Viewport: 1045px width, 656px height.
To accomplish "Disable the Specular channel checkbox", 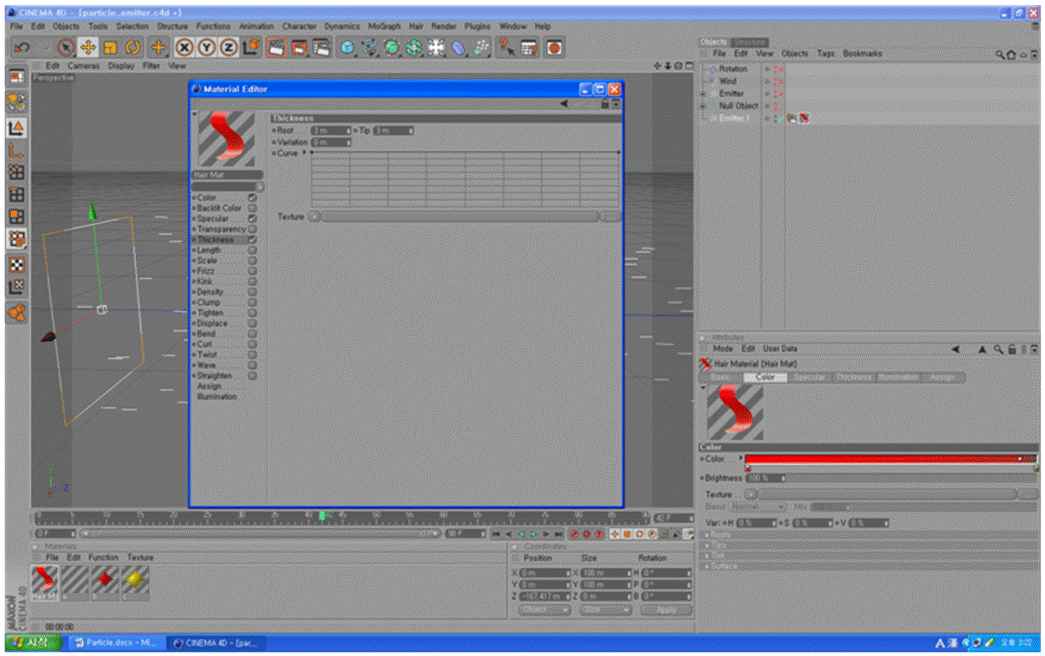I will tap(252, 218).
